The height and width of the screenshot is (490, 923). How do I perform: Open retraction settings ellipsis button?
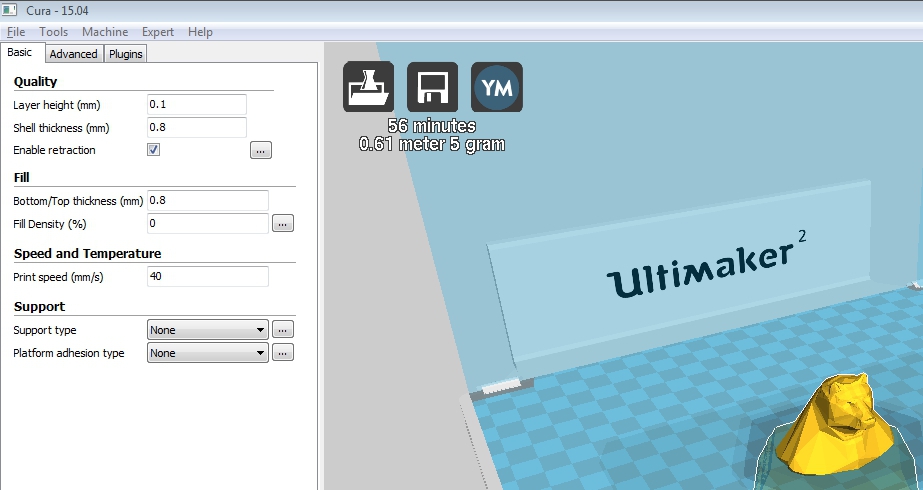point(260,151)
